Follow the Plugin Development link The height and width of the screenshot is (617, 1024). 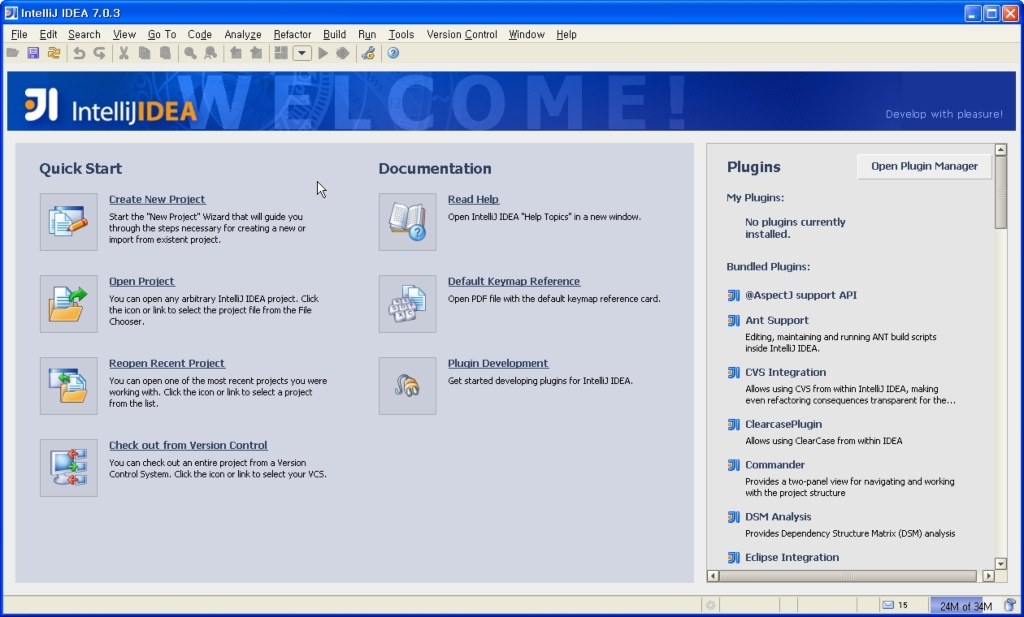[x=498, y=363]
